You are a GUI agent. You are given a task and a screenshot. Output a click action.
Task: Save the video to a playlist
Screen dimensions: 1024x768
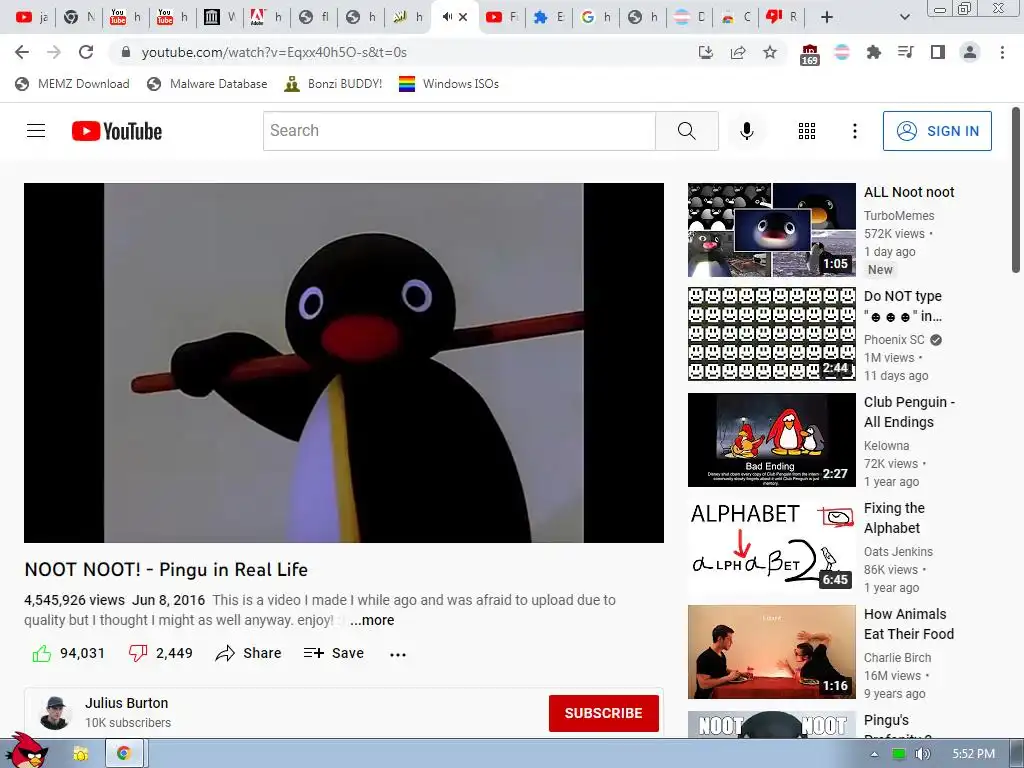tap(334, 653)
